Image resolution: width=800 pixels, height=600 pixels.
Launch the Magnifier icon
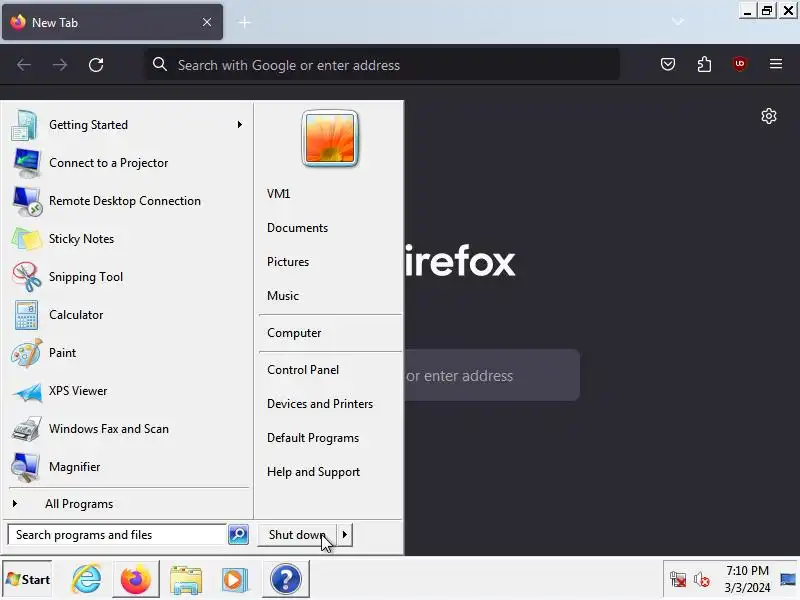click(26, 467)
